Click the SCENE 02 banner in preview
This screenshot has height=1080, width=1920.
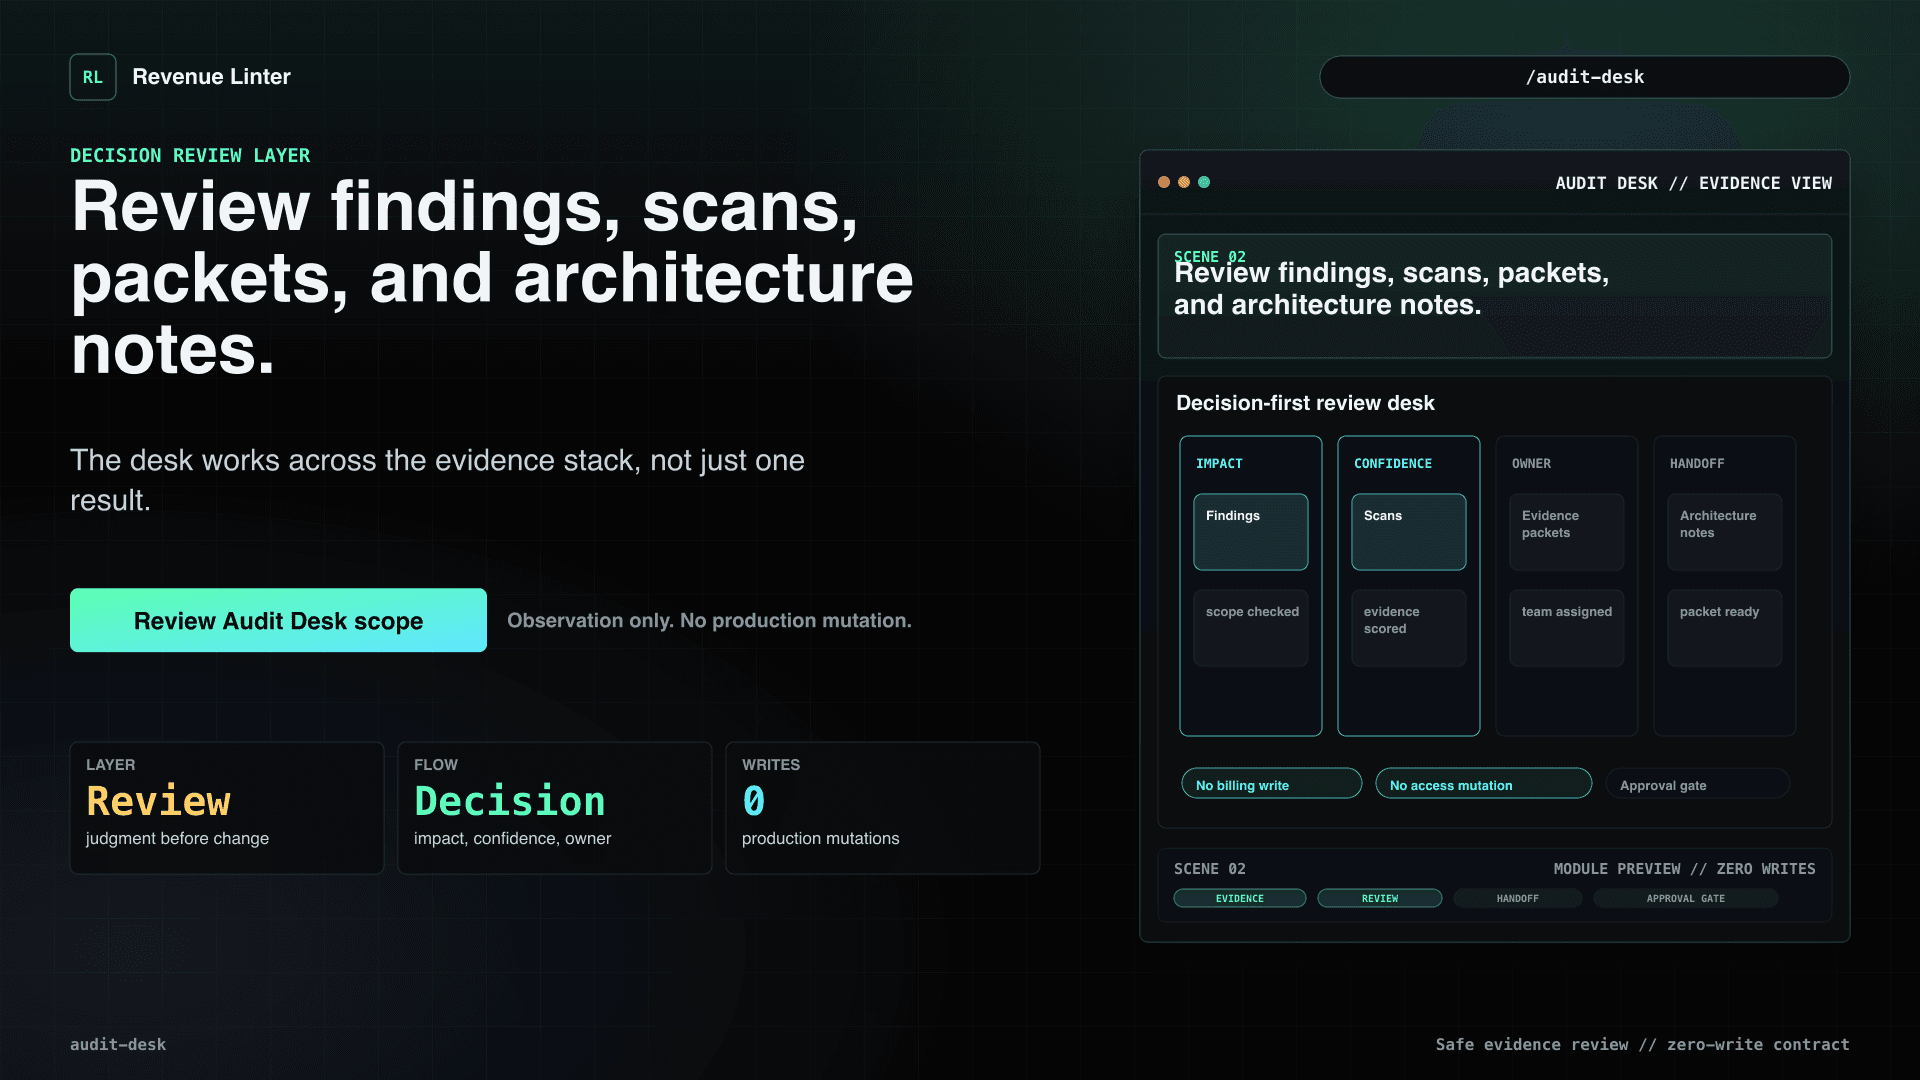tap(1494, 296)
